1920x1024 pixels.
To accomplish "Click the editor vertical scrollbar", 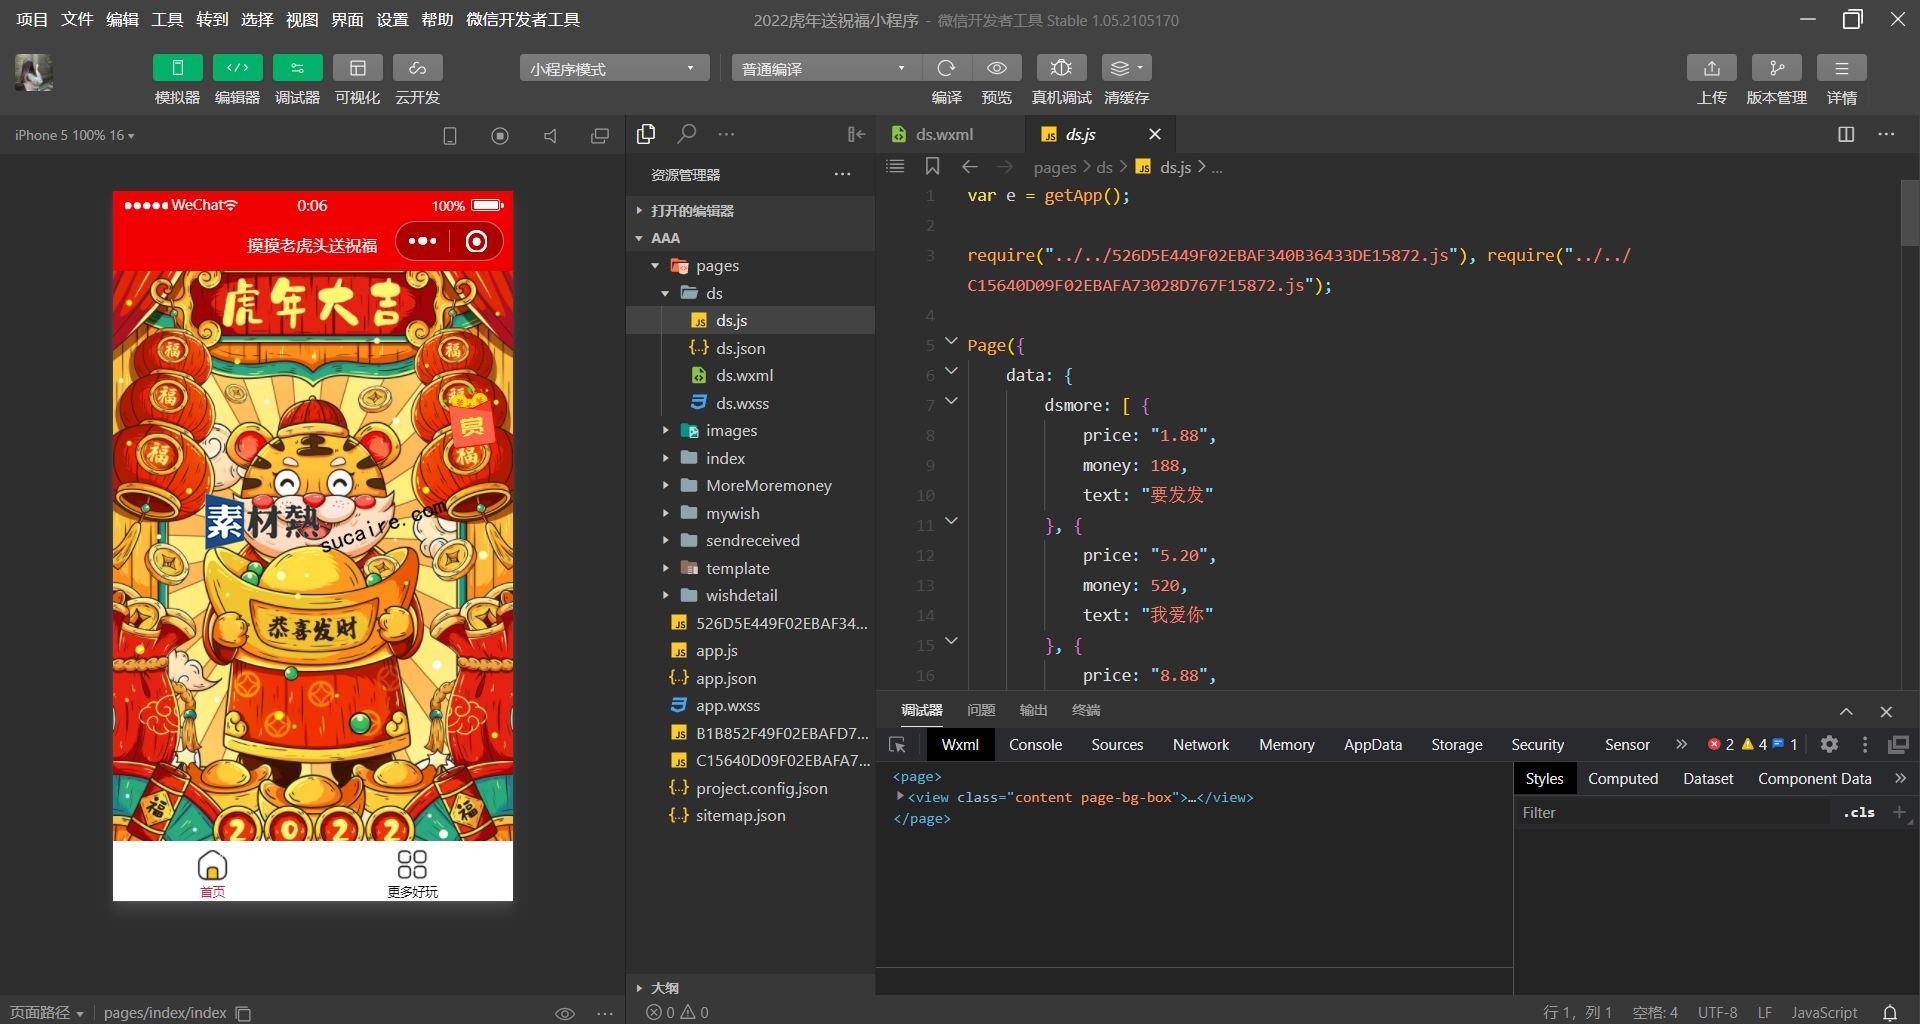I will (x=1909, y=213).
